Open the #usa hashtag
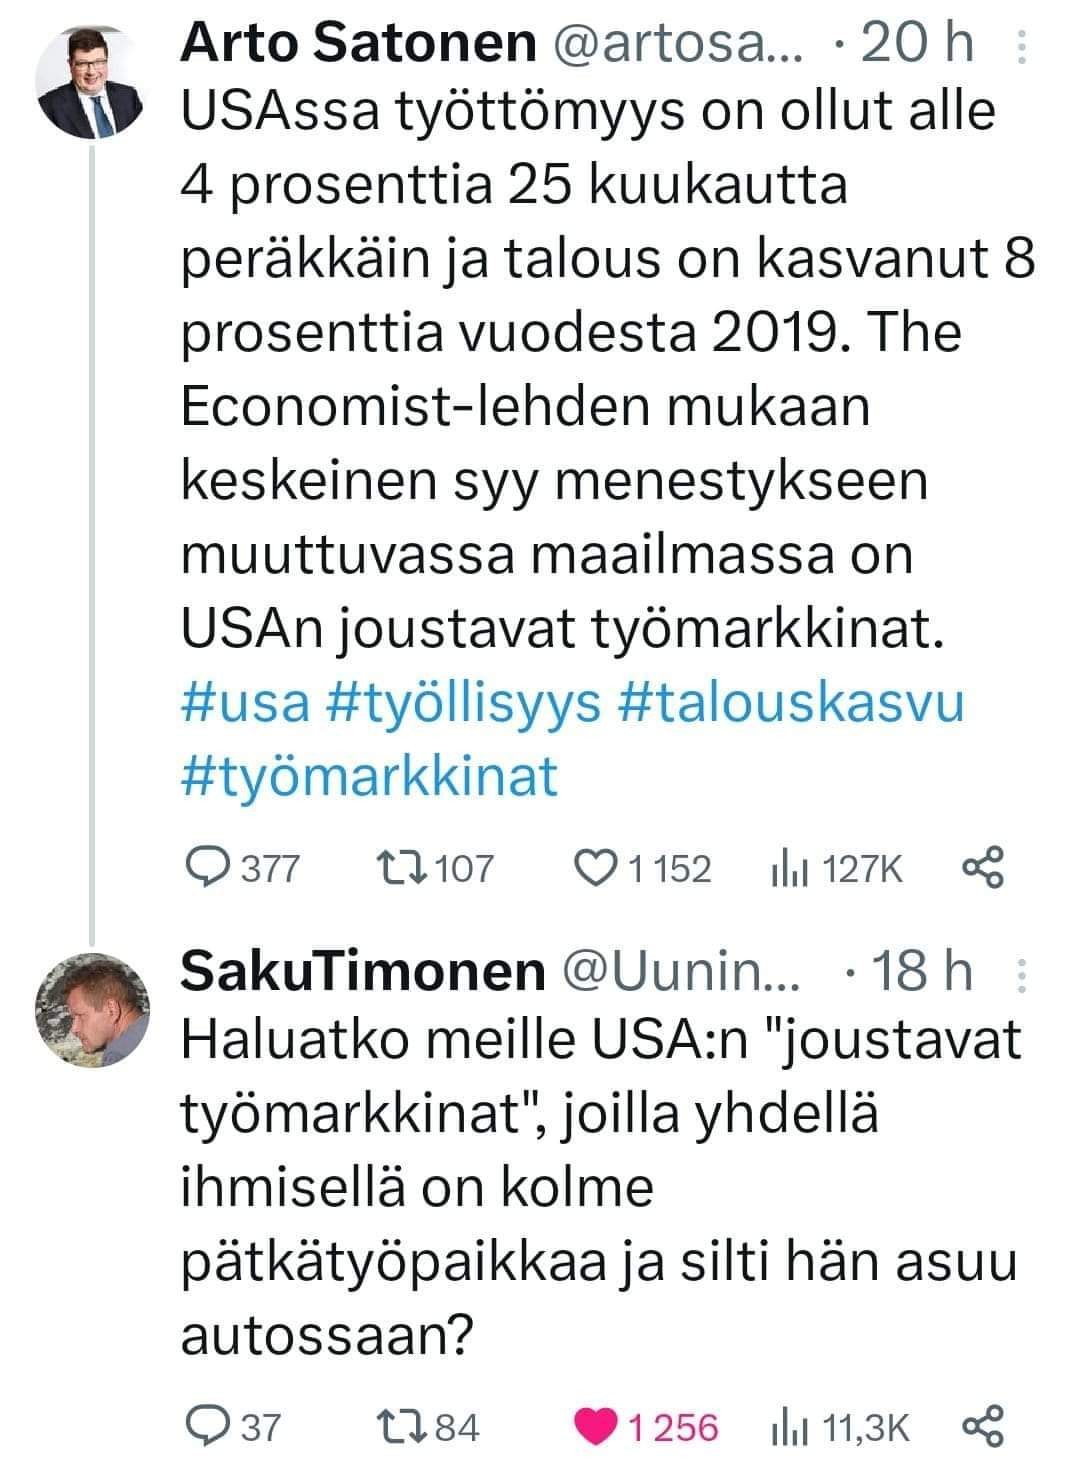The image size is (1080, 1476). [246, 703]
